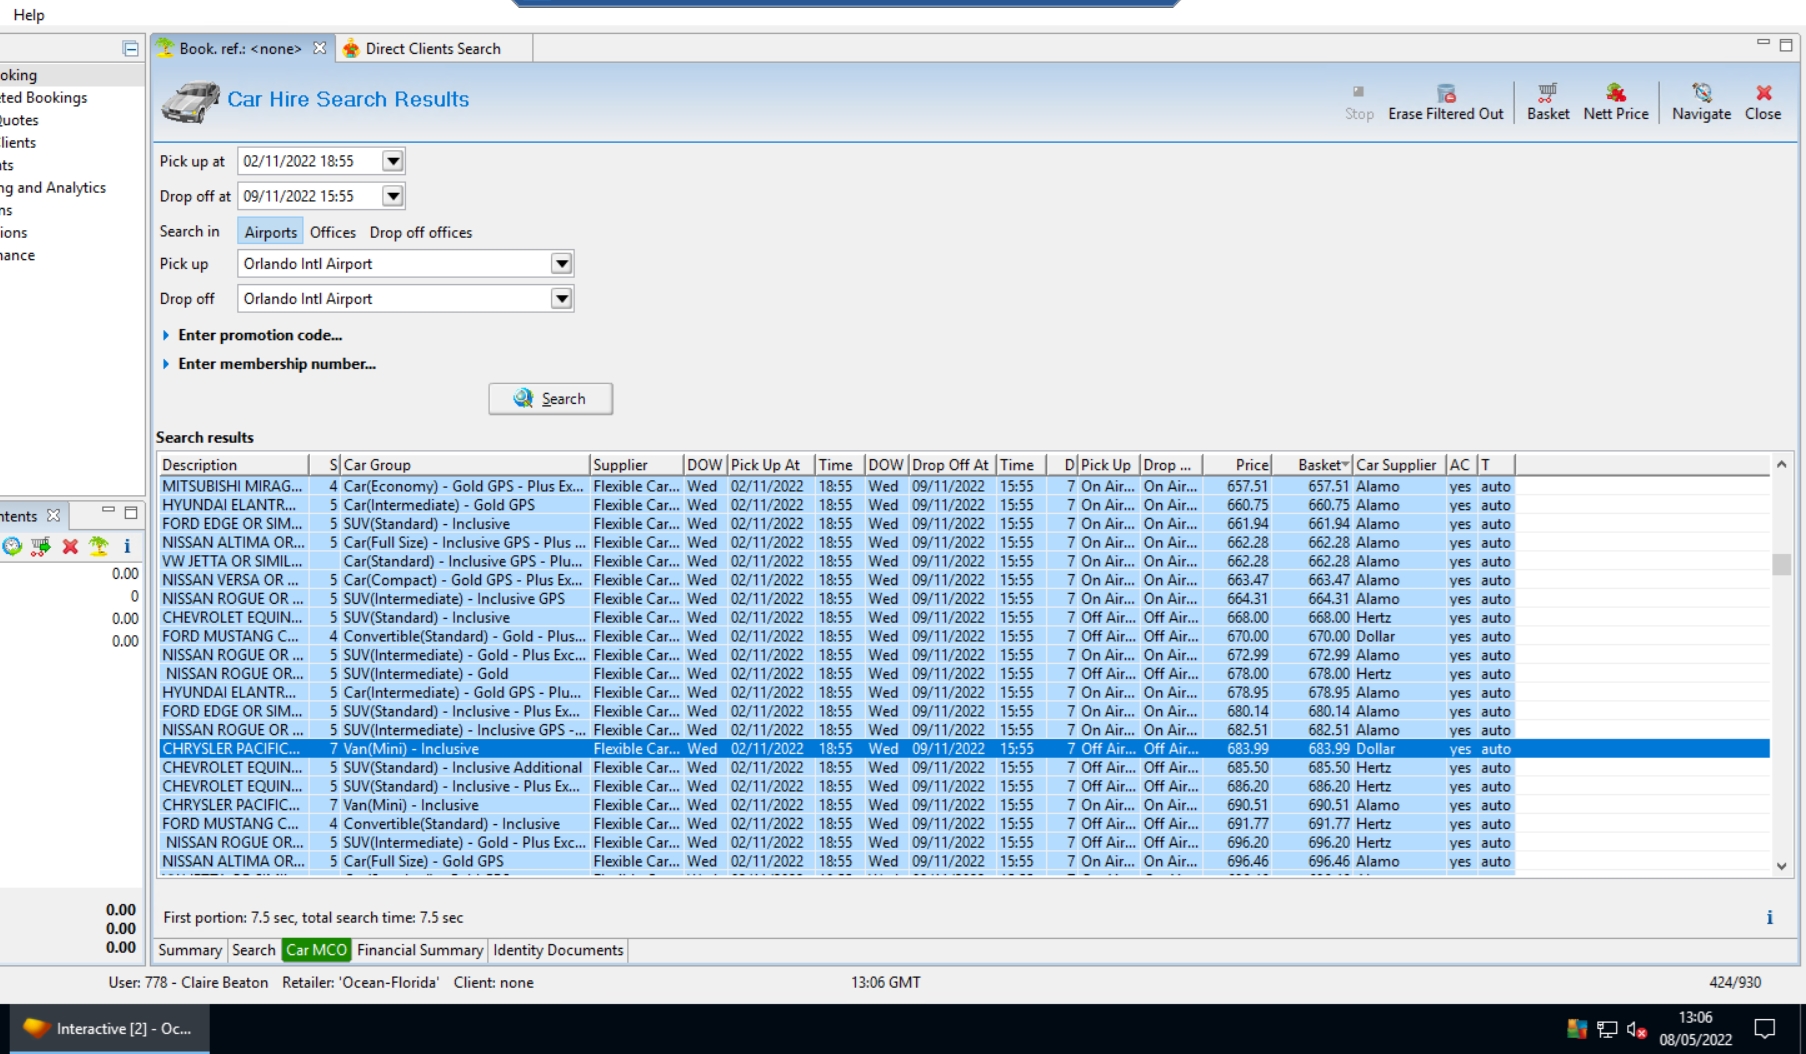Image resolution: width=1806 pixels, height=1054 pixels.
Task: Maximize the lower-left panel view
Action: (x=131, y=513)
